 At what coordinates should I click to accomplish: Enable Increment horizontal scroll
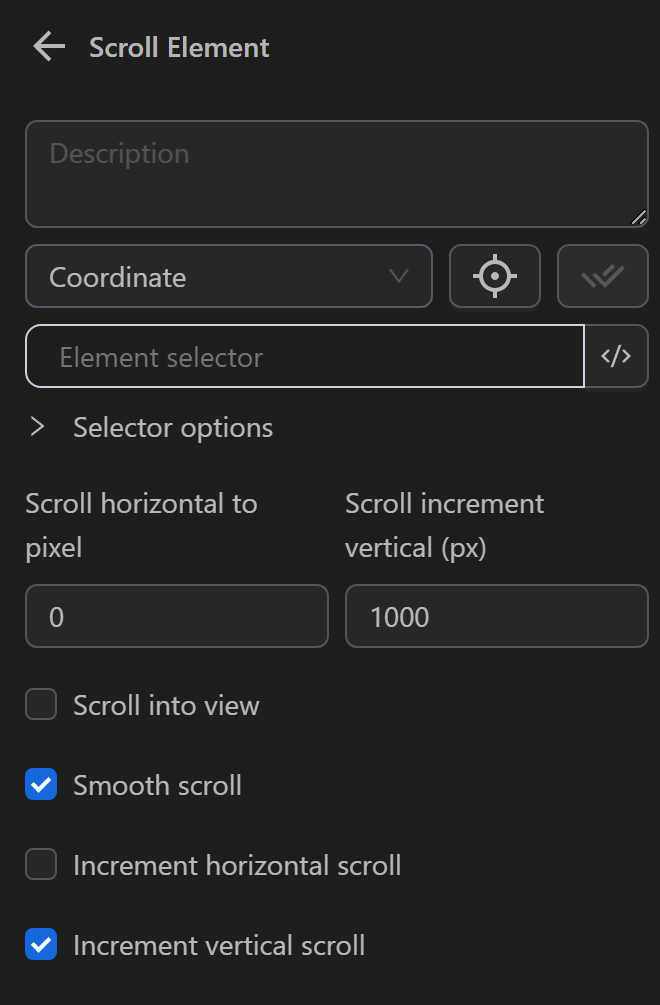coord(41,864)
